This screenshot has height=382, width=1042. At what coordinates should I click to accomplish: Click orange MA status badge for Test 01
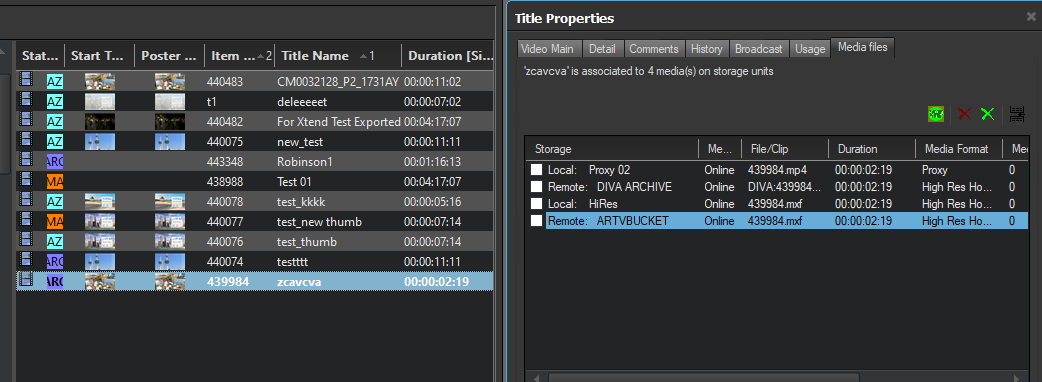tap(54, 181)
